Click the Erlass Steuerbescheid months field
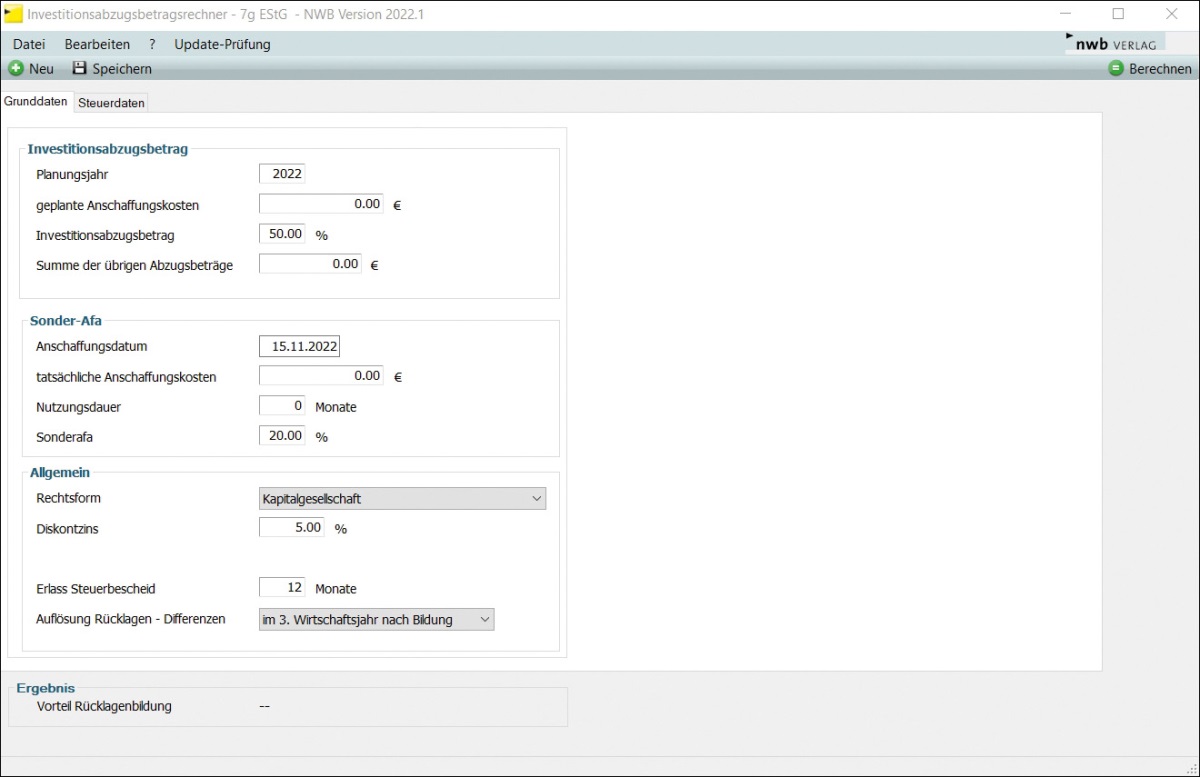Screen dimensions: 1200x777 (282, 588)
